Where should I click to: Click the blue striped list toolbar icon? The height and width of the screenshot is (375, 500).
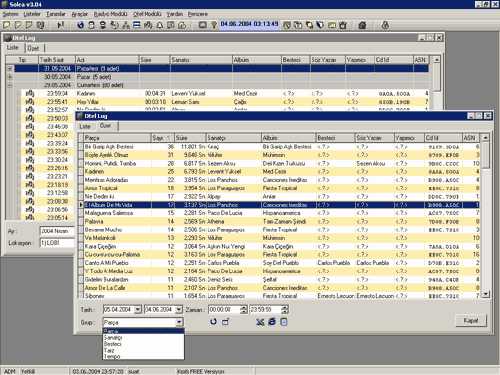(x=137, y=25)
